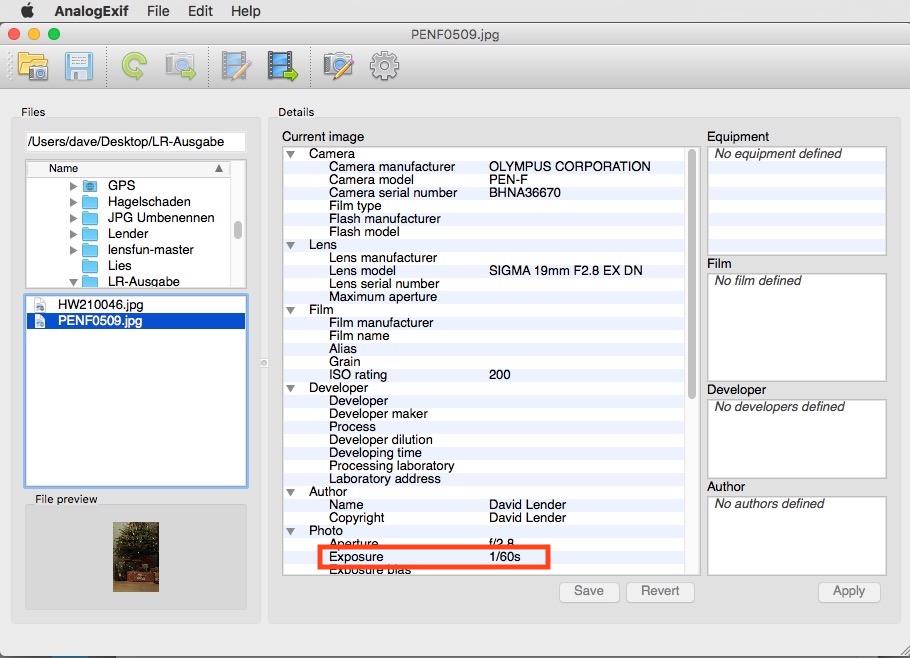Screen dimensions: 910x658
Task: Open the Edit menu
Action: [200, 11]
